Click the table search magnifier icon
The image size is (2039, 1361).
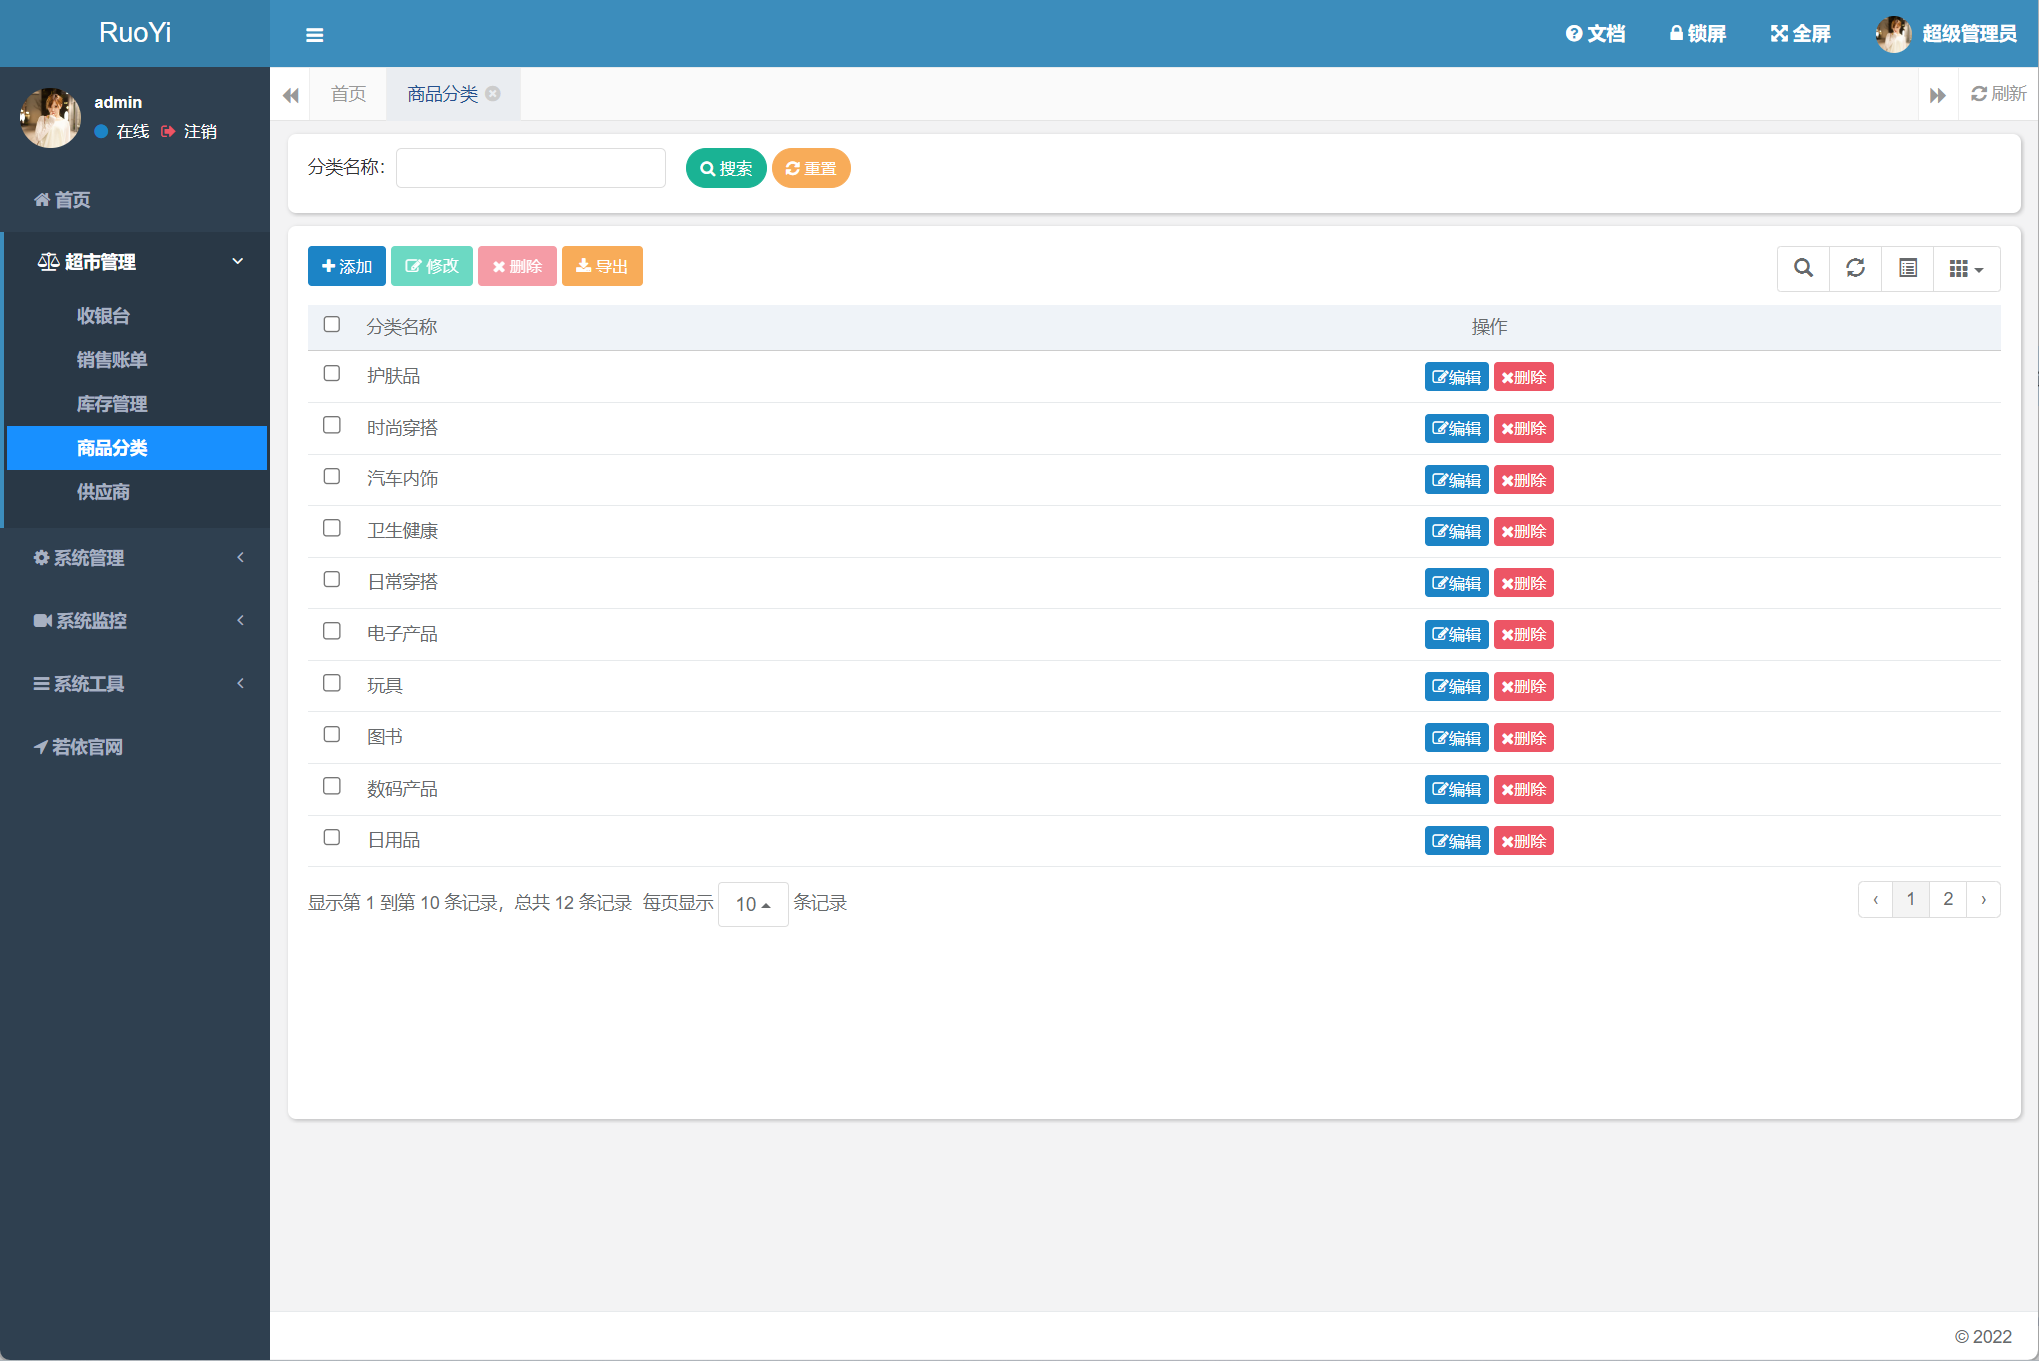click(x=1803, y=268)
